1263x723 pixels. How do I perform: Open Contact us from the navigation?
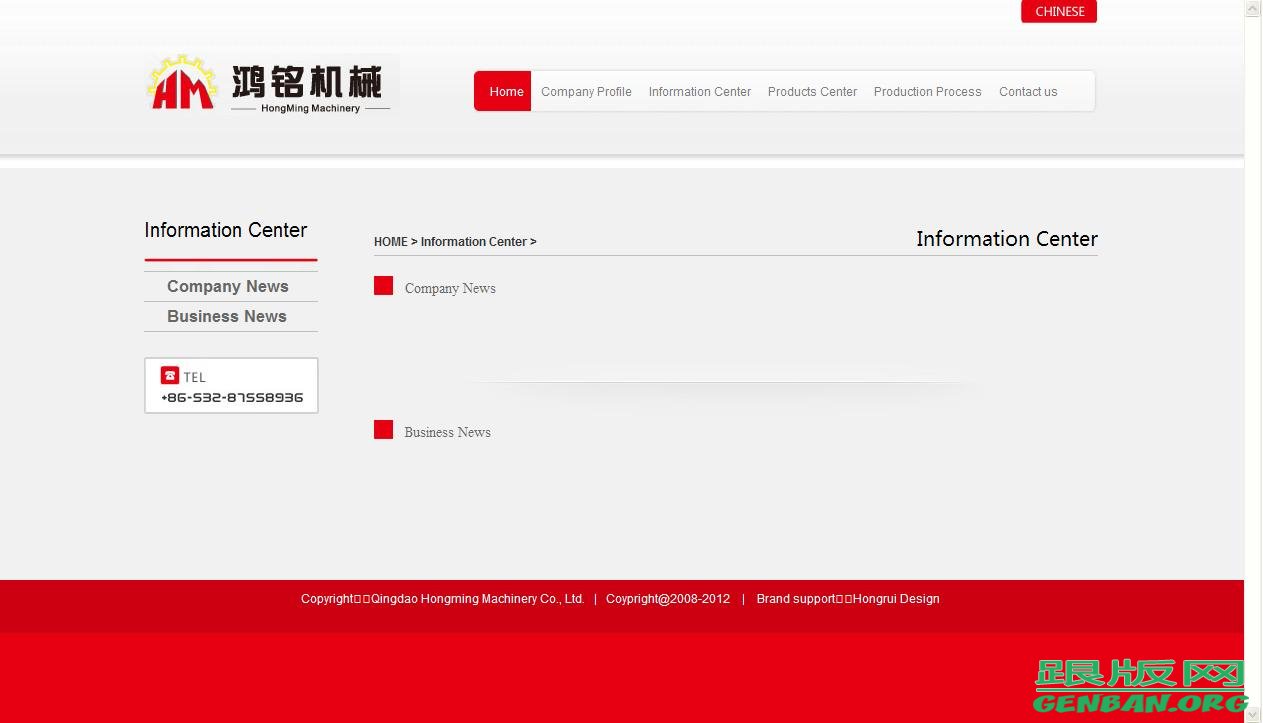pyautogui.click(x=1028, y=91)
